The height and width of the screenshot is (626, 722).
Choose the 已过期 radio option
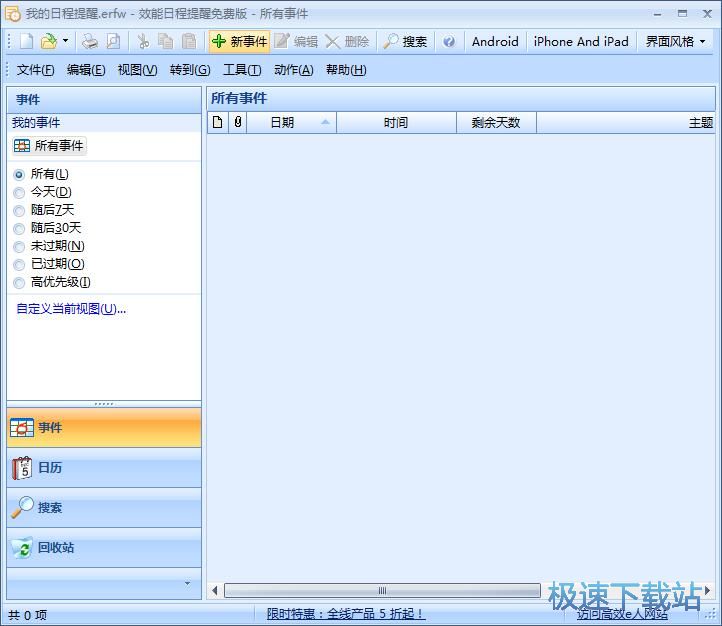(19, 264)
